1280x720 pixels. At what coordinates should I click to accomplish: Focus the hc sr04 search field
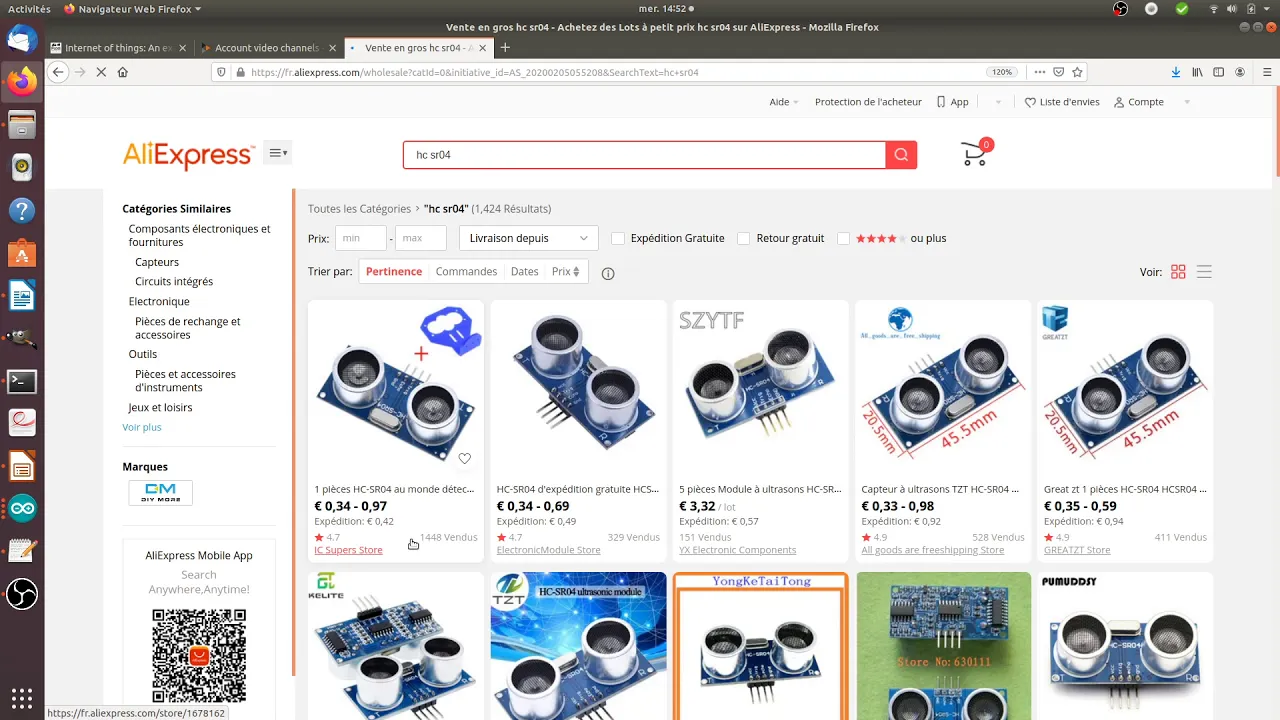click(x=644, y=155)
